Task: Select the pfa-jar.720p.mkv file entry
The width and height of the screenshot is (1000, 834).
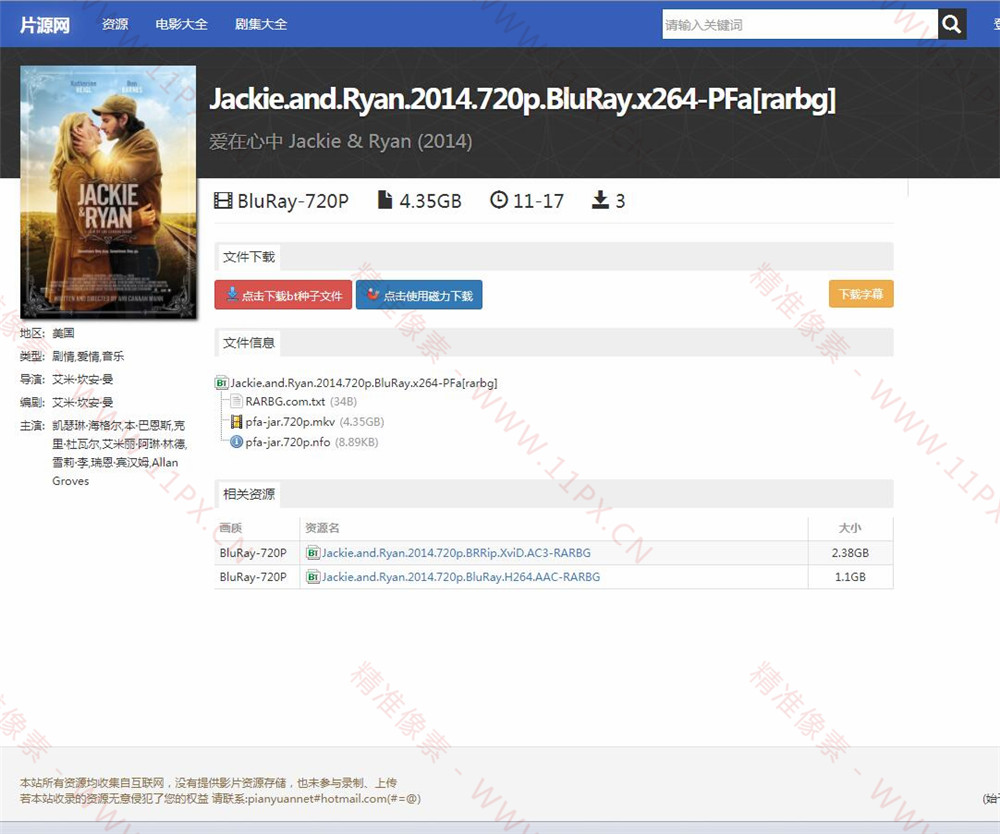Action: point(290,421)
